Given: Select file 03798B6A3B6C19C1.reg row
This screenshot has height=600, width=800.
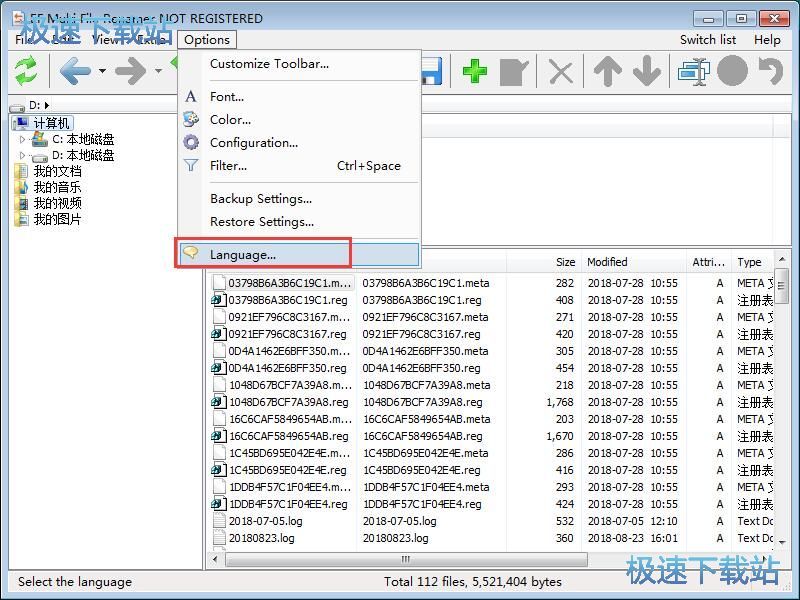Looking at the screenshot, I should pos(288,300).
